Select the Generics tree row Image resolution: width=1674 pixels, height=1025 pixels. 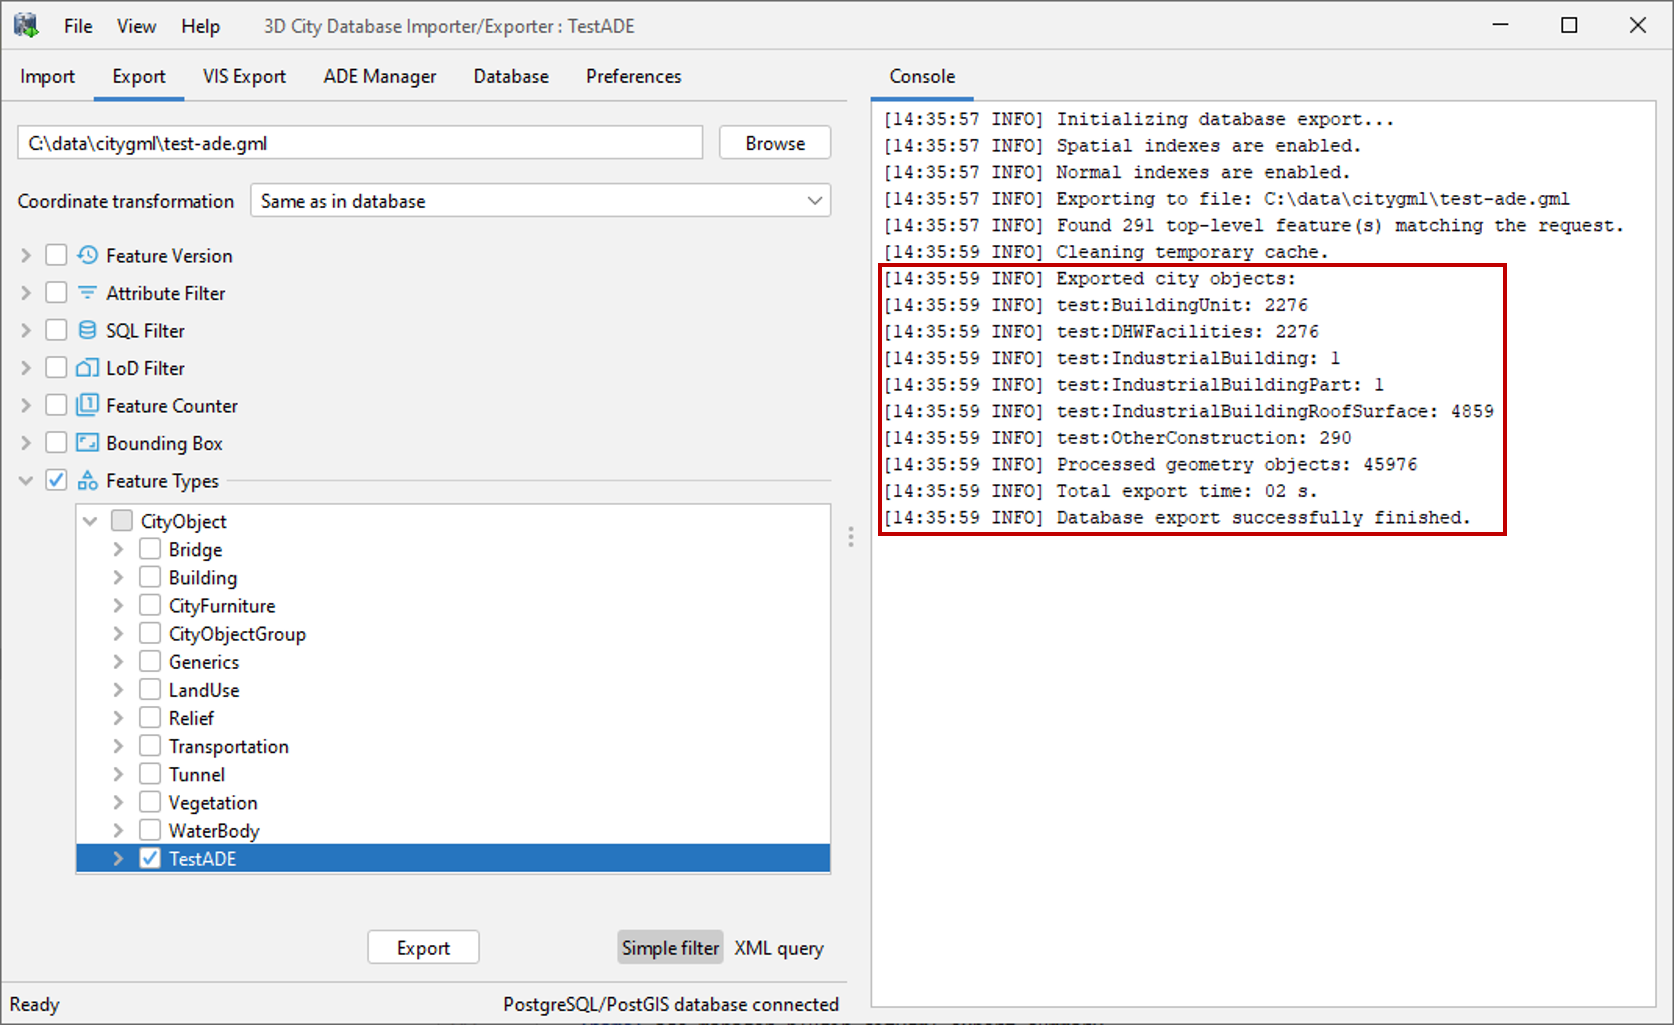coord(453,661)
